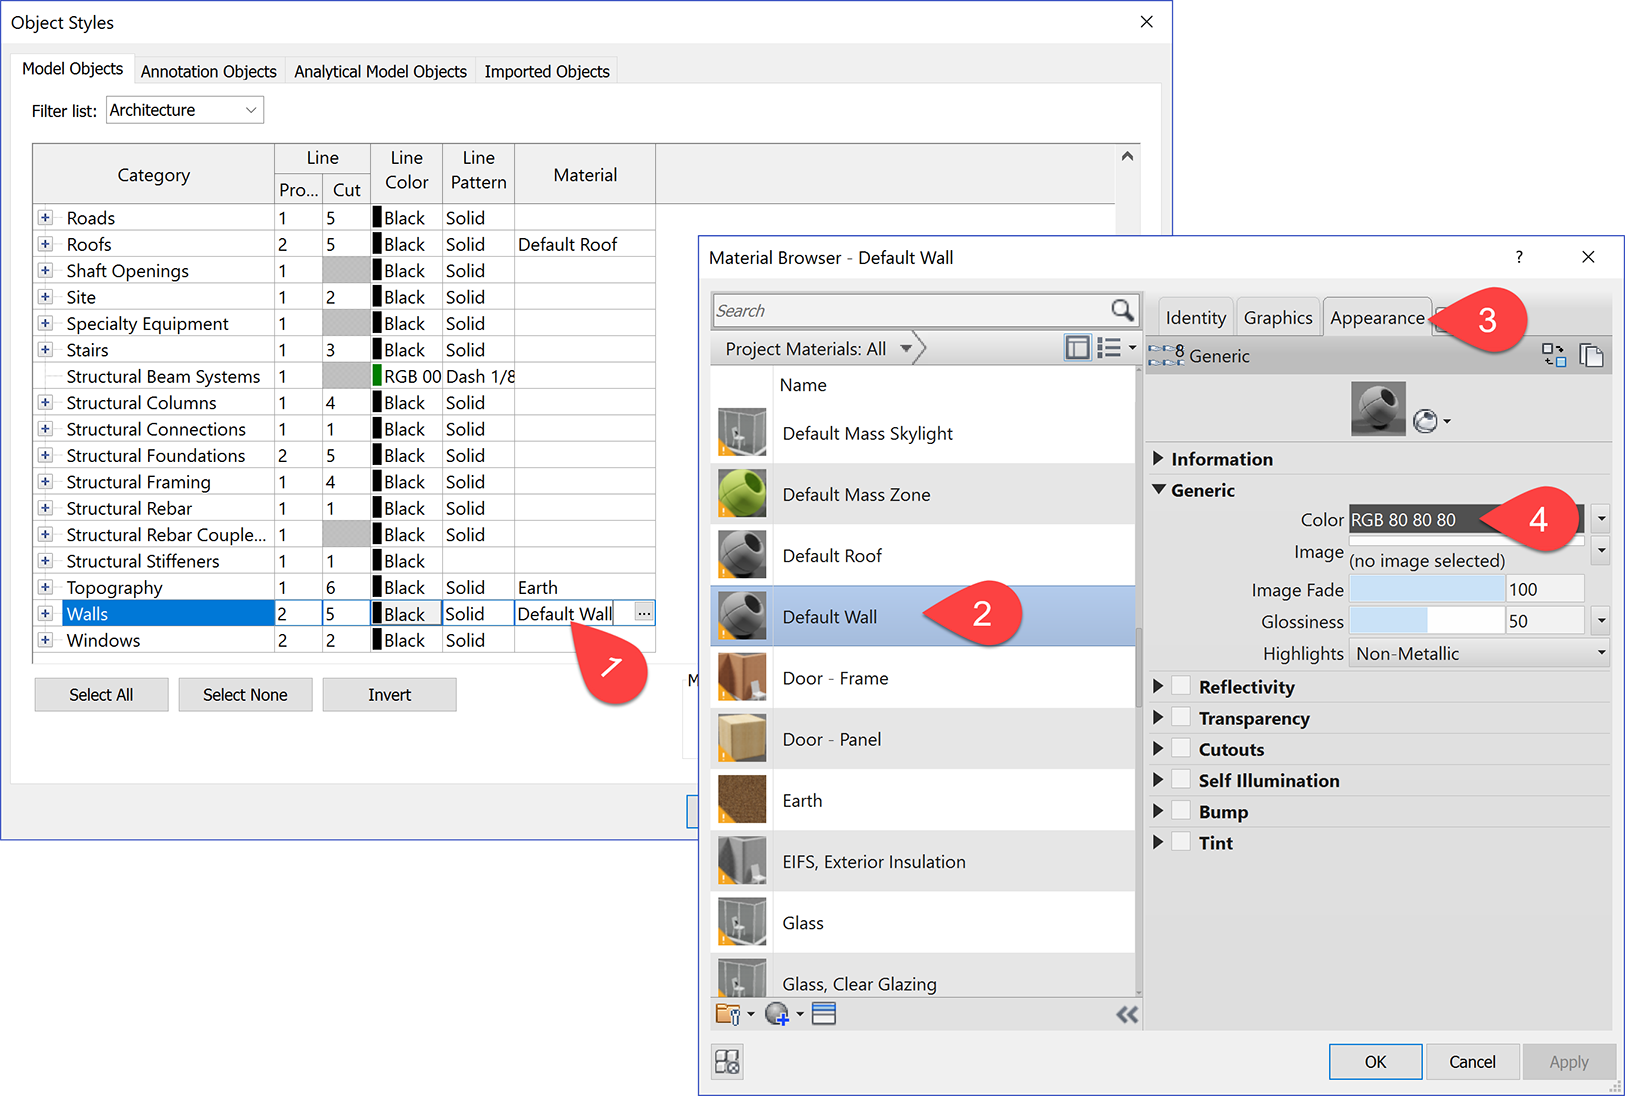Open the Graphics tab in Material Browser

point(1277,318)
